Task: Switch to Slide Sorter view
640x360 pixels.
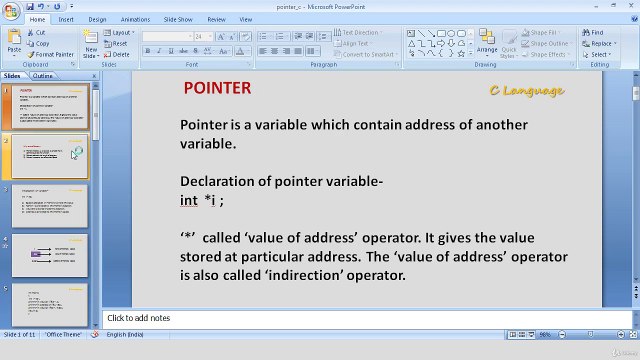Action: pyautogui.click(x=522, y=334)
